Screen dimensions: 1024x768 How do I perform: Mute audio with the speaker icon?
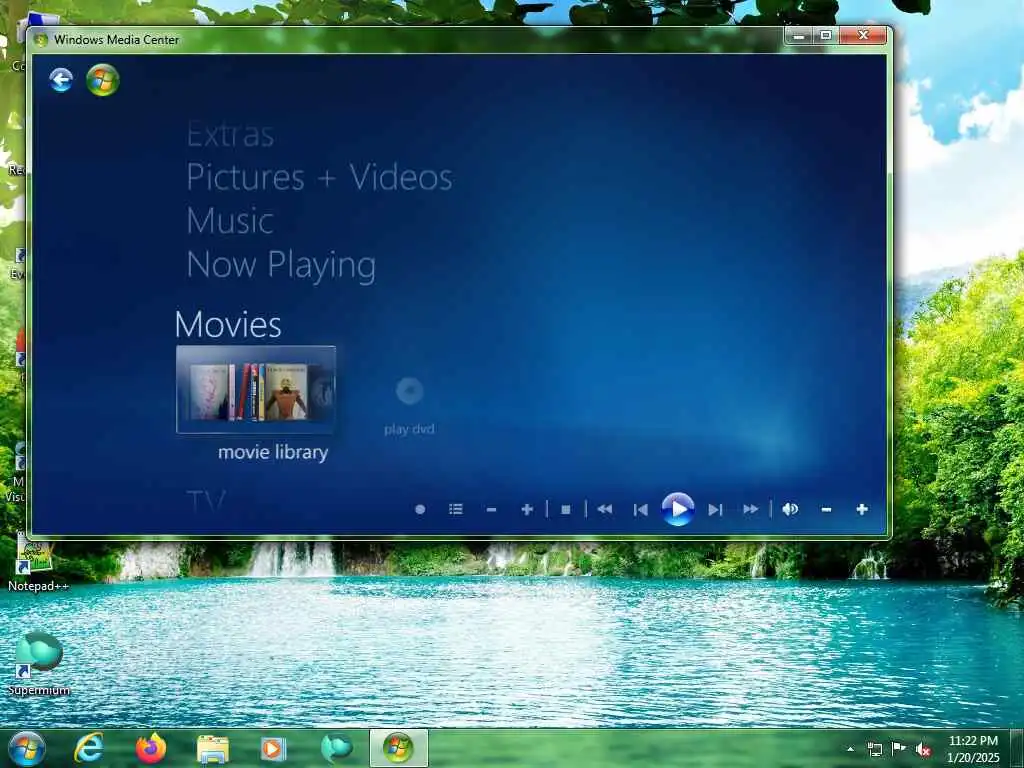click(x=790, y=509)
